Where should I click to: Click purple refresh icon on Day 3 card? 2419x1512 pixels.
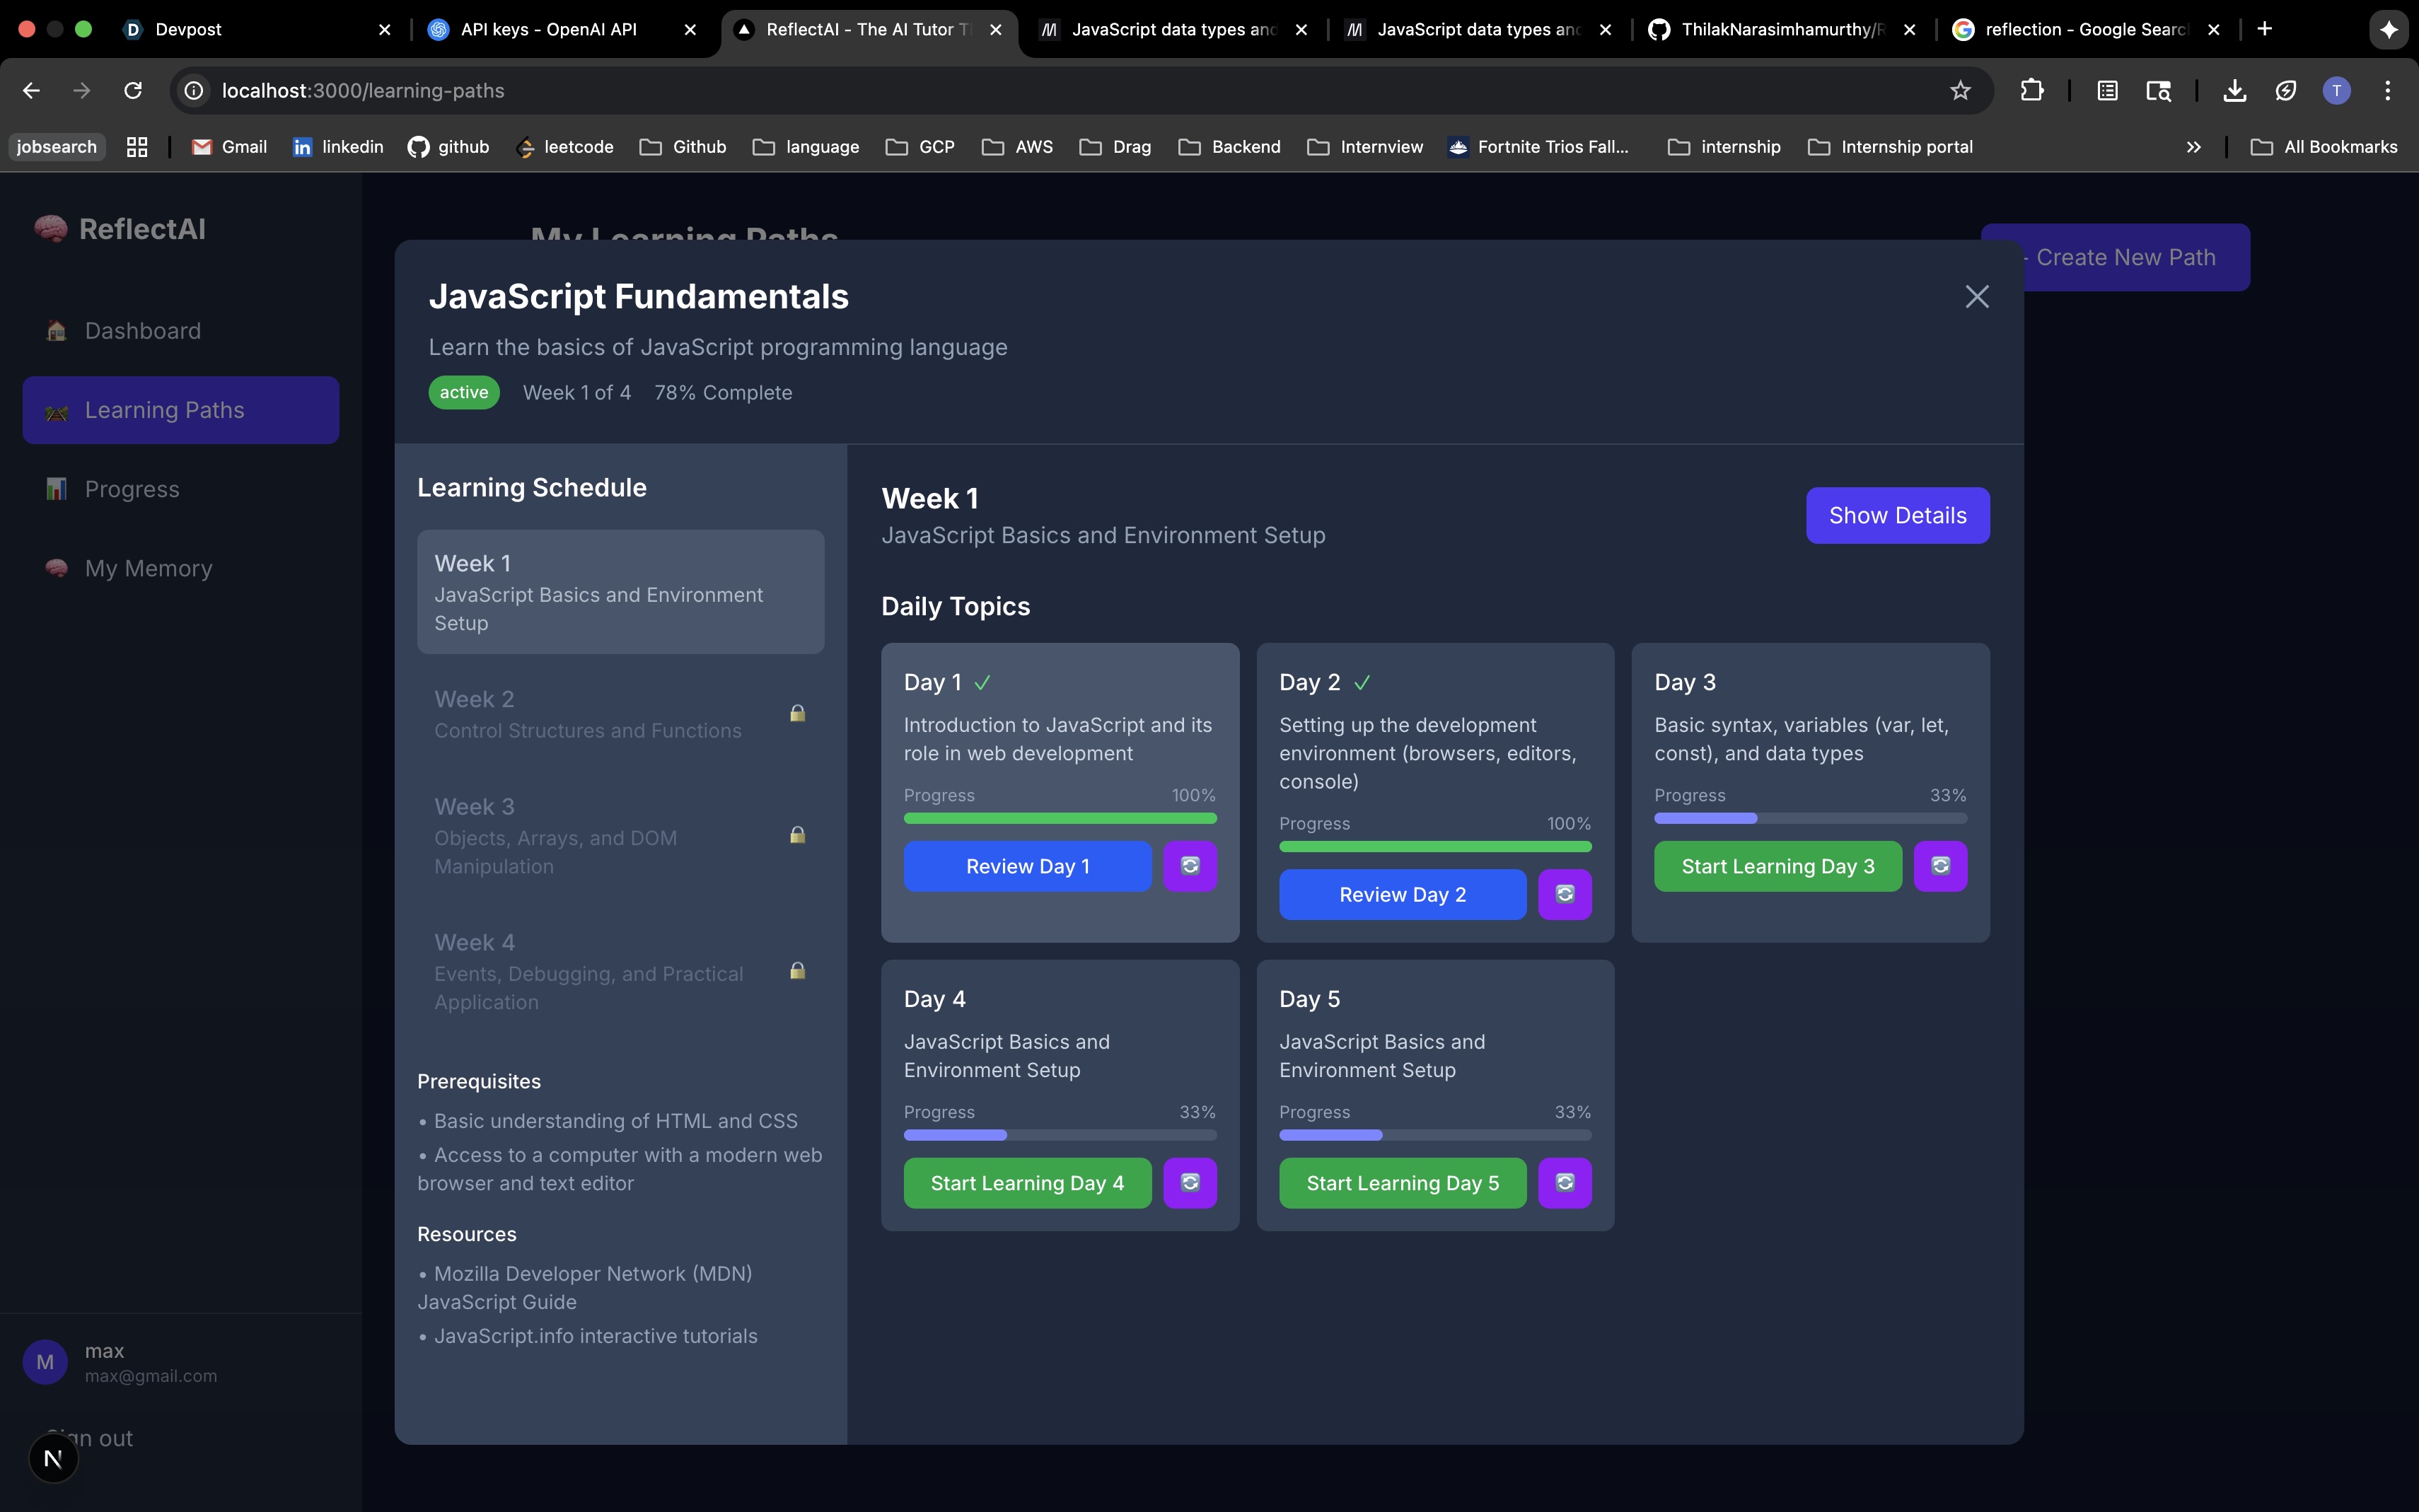(x=1940, y=866)
